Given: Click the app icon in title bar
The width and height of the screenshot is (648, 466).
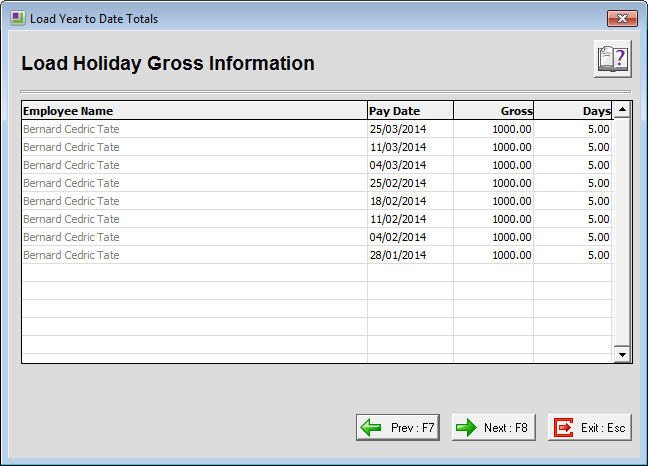Looking at the screenshot, I should coord(18,18).
